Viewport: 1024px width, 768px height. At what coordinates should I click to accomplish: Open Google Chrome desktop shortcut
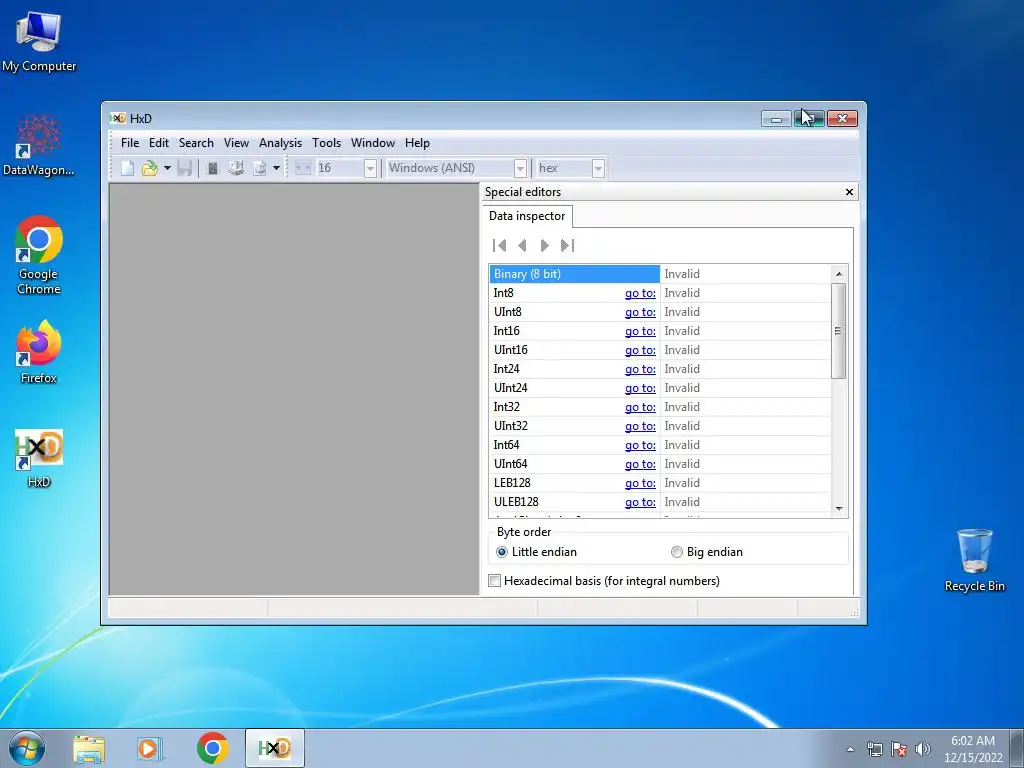pyautogui.click(x=39, y=255)
